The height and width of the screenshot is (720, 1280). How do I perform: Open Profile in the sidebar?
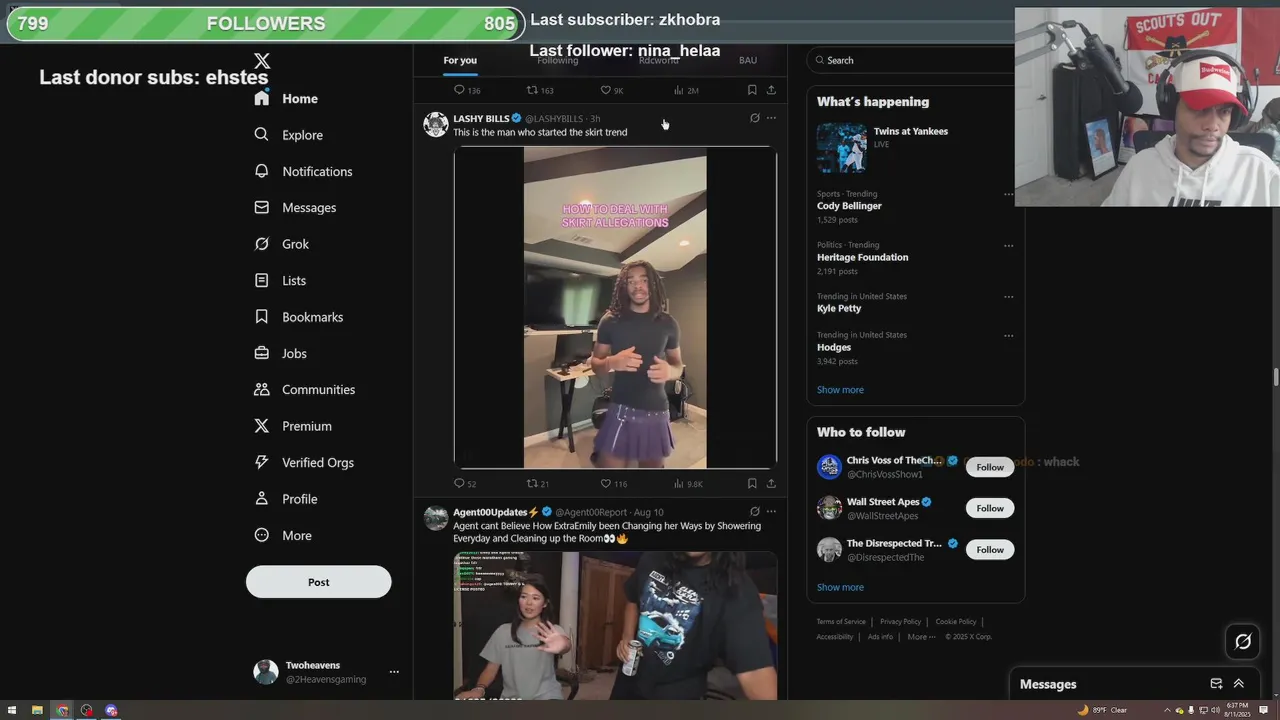pyautogui.click(x=285, y=499)
